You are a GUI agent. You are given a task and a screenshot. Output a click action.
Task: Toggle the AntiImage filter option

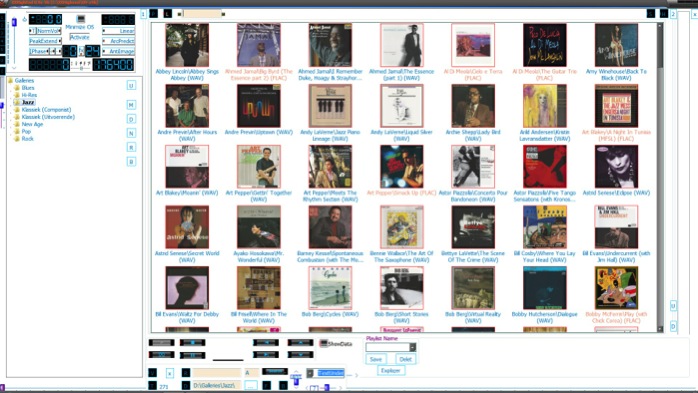118,51
